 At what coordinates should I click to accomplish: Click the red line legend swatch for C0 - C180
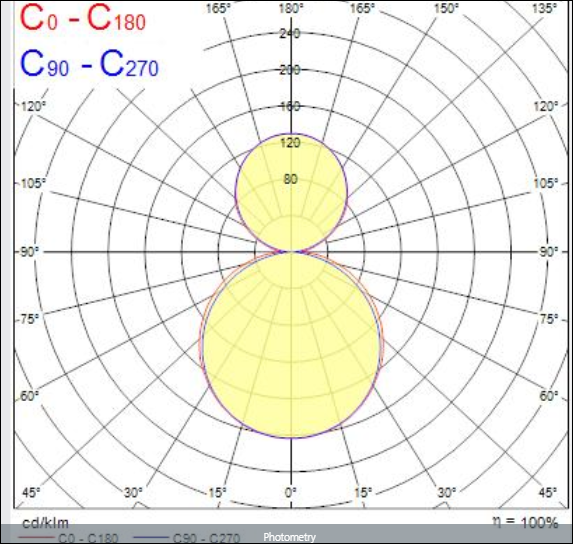tap(37, 537)
